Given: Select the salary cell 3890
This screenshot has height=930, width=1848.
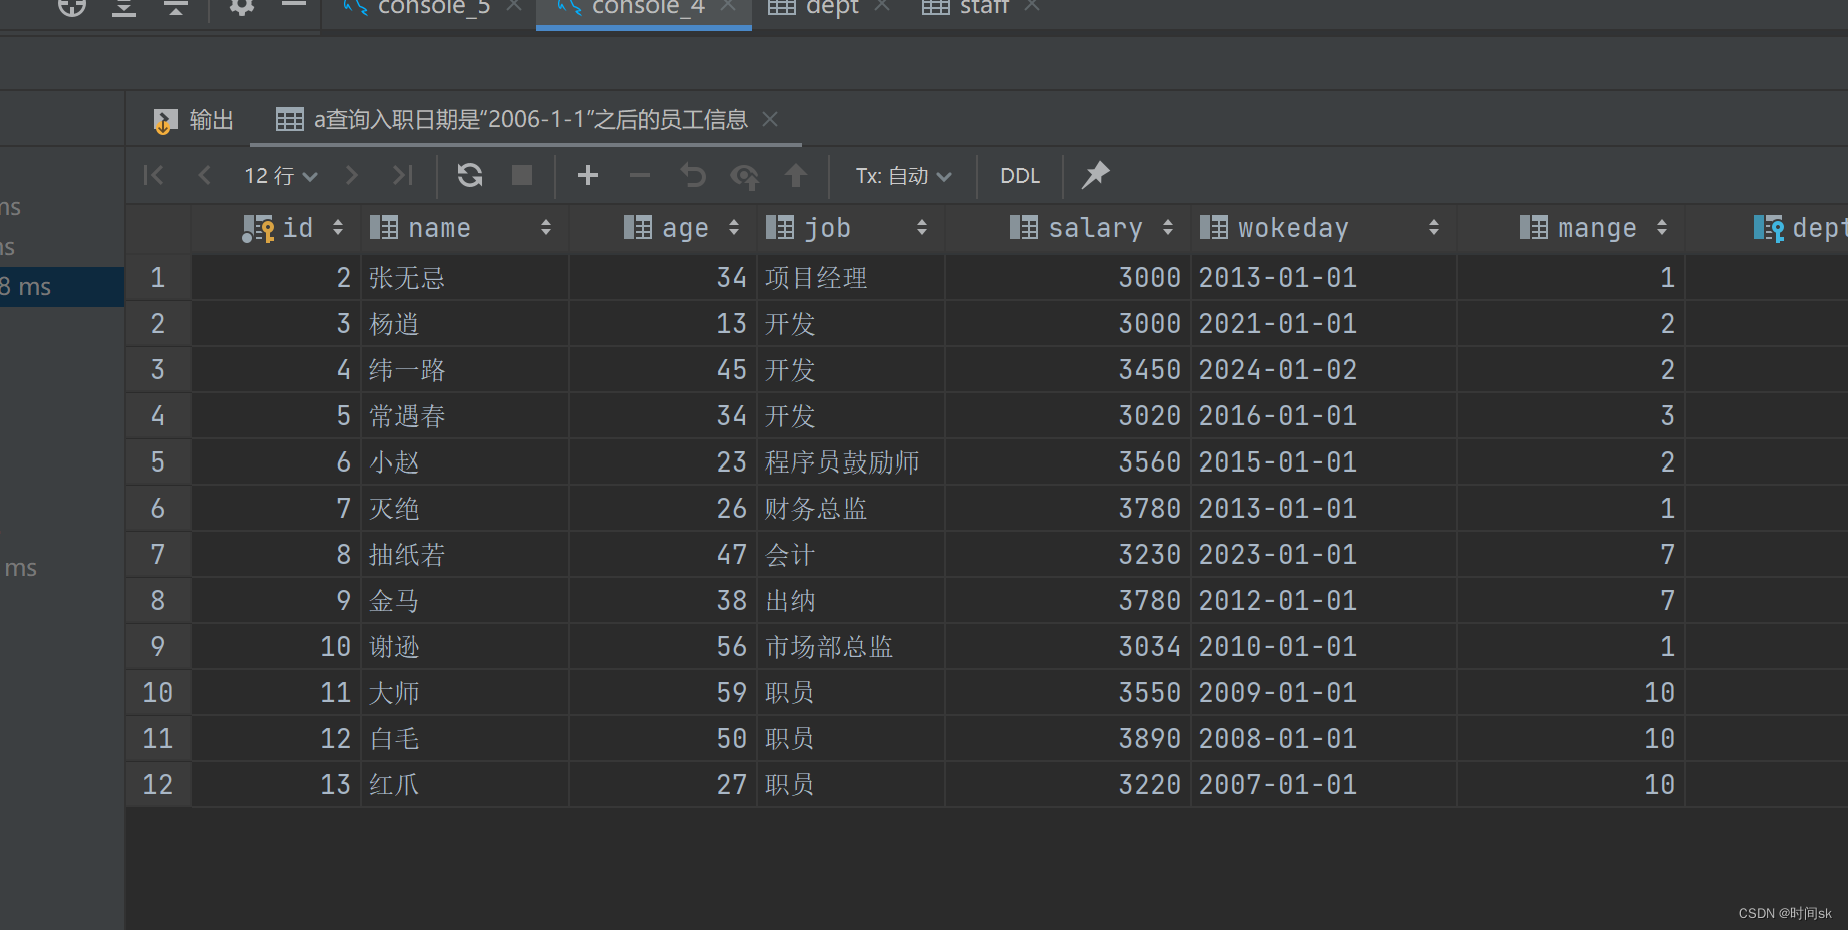Looking at the screenshot, I should (x=1069, y=739).
